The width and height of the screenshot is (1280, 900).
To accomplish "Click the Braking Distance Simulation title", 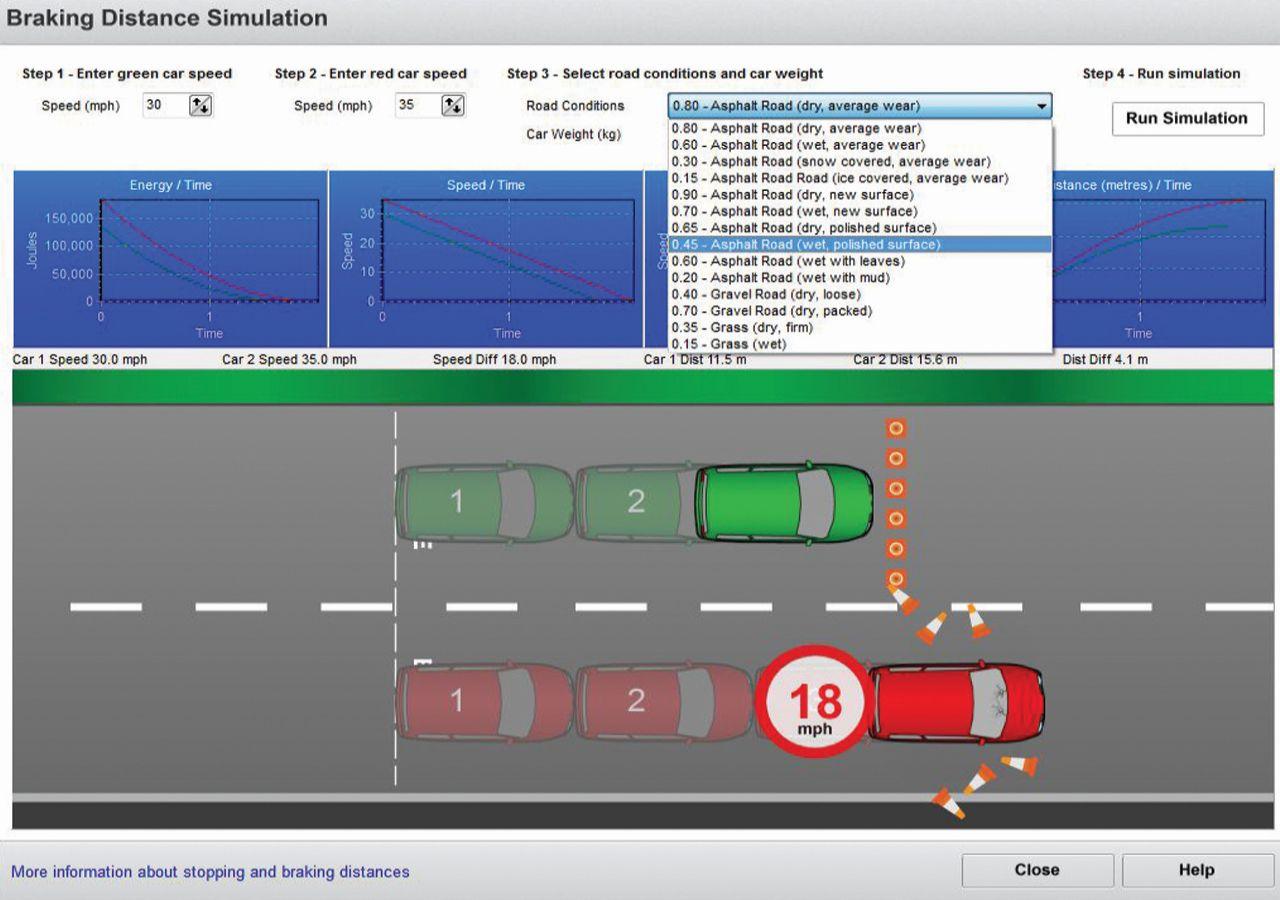I will coord(167,18).
